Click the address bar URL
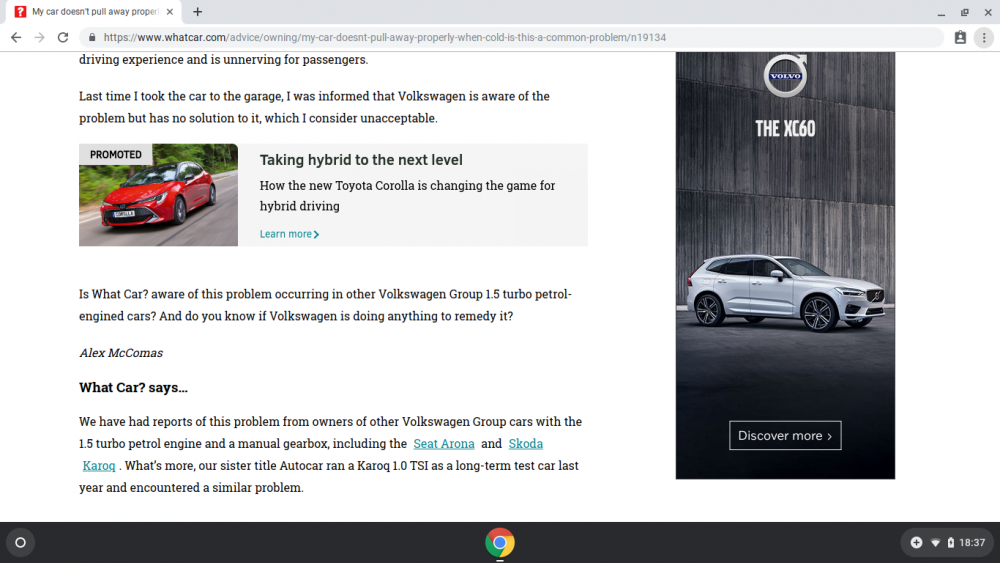The image size is (1000, 563). pos(385,38)
